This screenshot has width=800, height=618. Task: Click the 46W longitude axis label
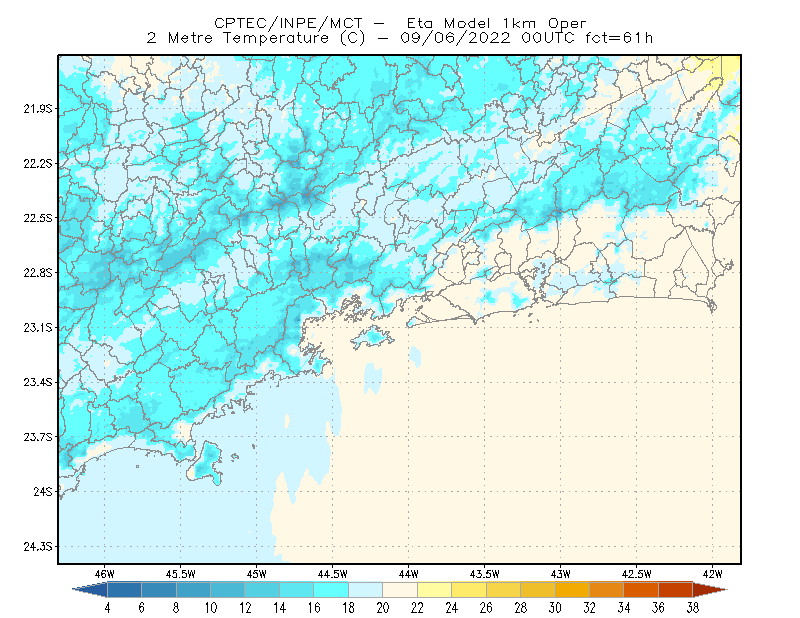(x=105, y=574)
